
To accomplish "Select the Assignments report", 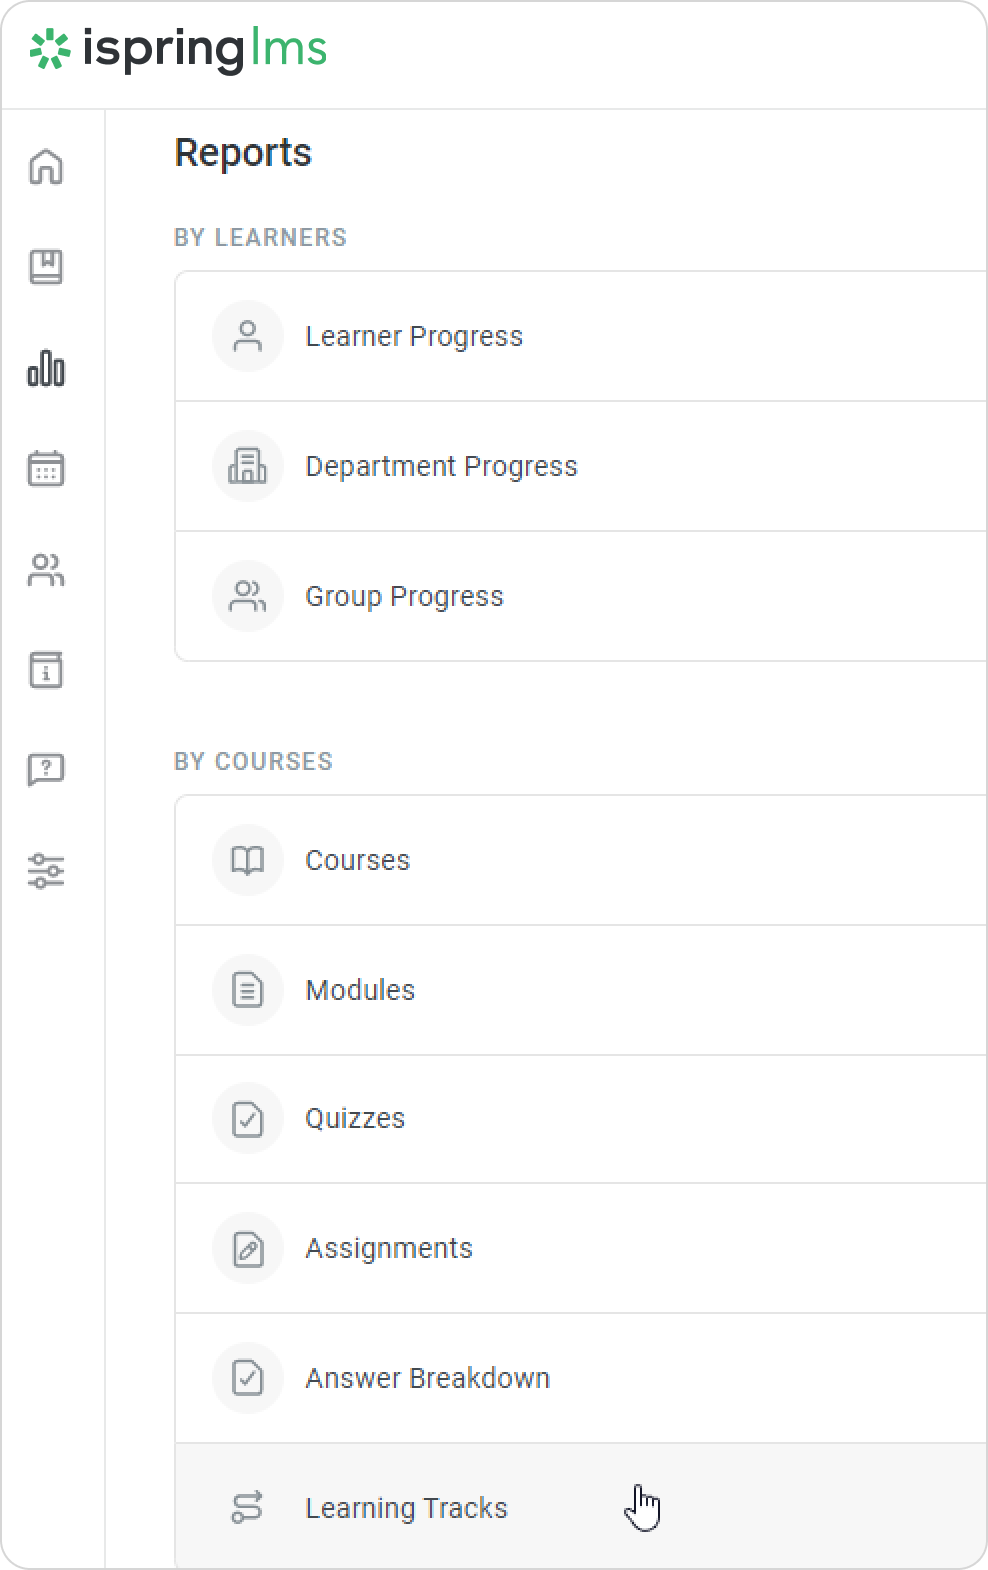I will click(x=389, y=1249).
